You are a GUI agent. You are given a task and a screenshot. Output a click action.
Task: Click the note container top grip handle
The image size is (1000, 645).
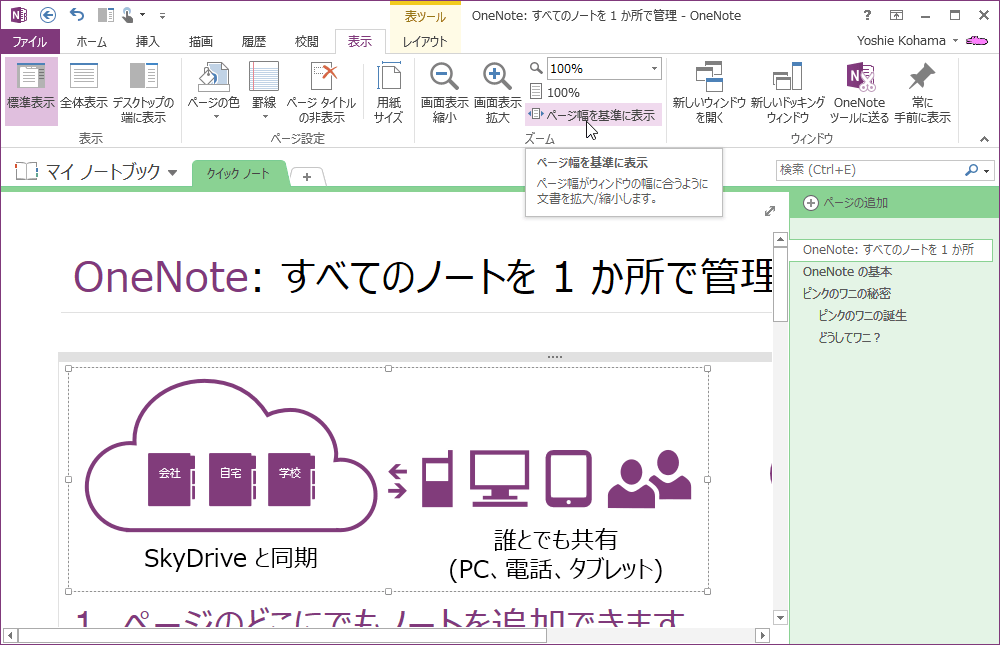coord(554,357)
